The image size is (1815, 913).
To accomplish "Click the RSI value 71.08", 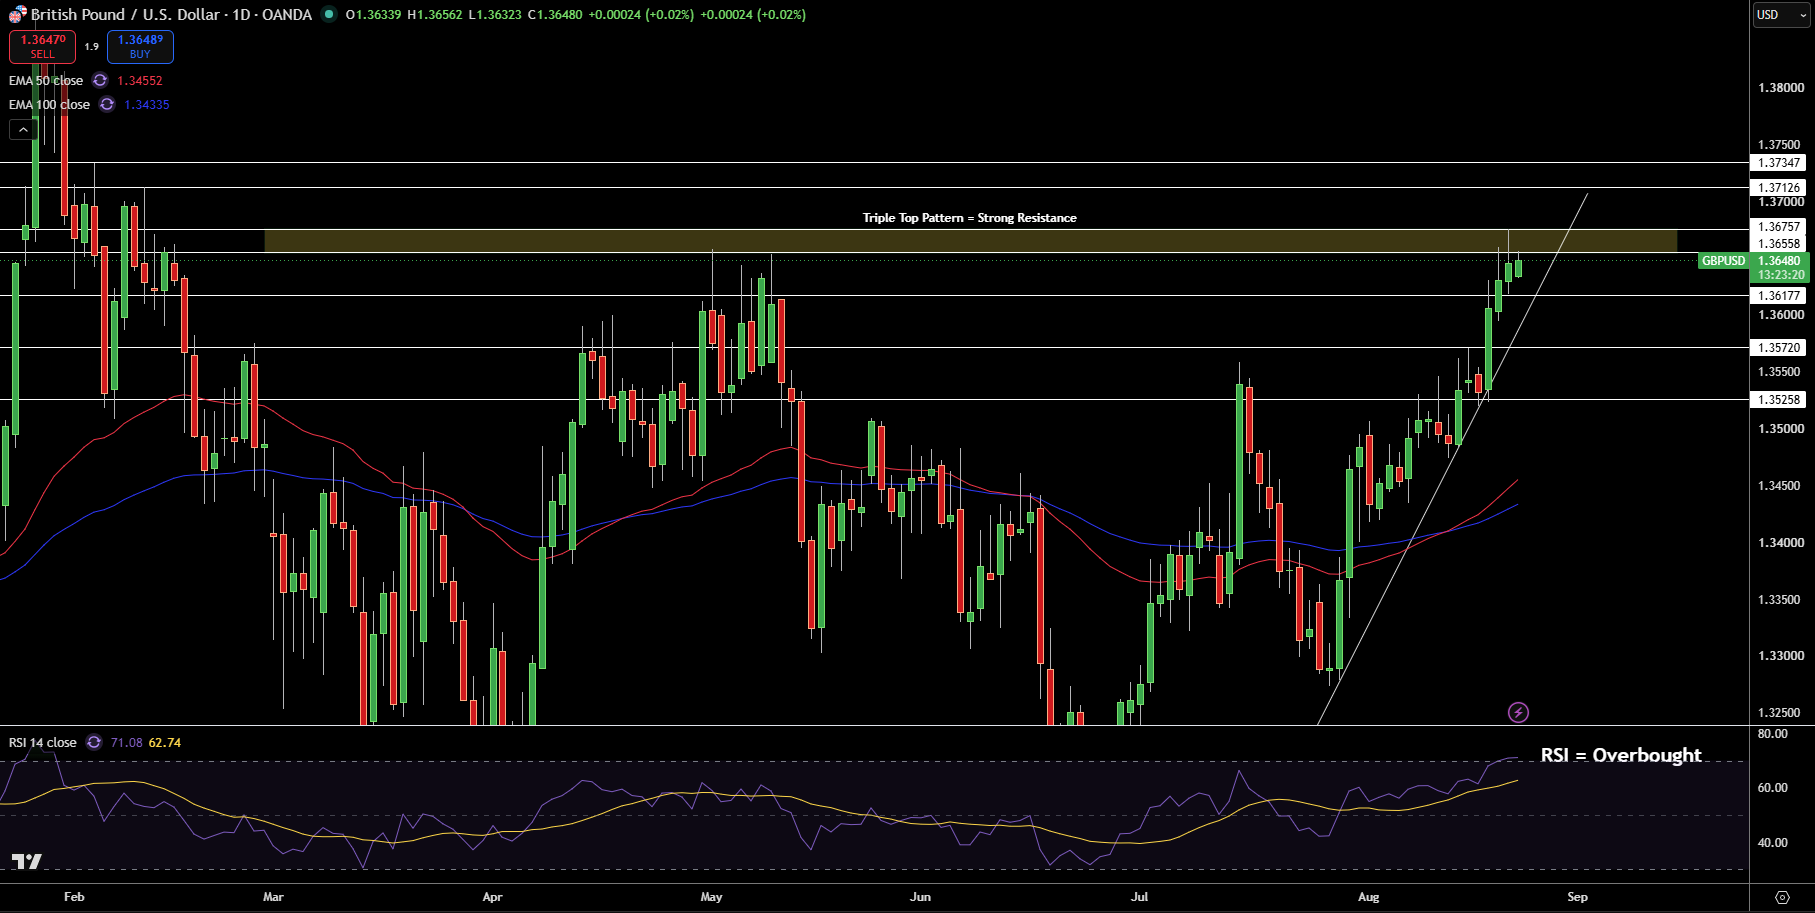I will click(x=126, y=743).
